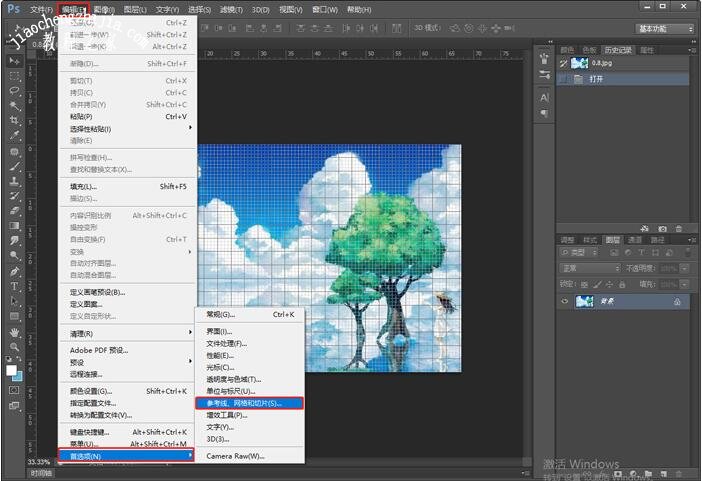Image resolution: width=702 pixels, height=481 pixels.
Task: Switch to the 通道 tab
Action: (x=635, y=240)
